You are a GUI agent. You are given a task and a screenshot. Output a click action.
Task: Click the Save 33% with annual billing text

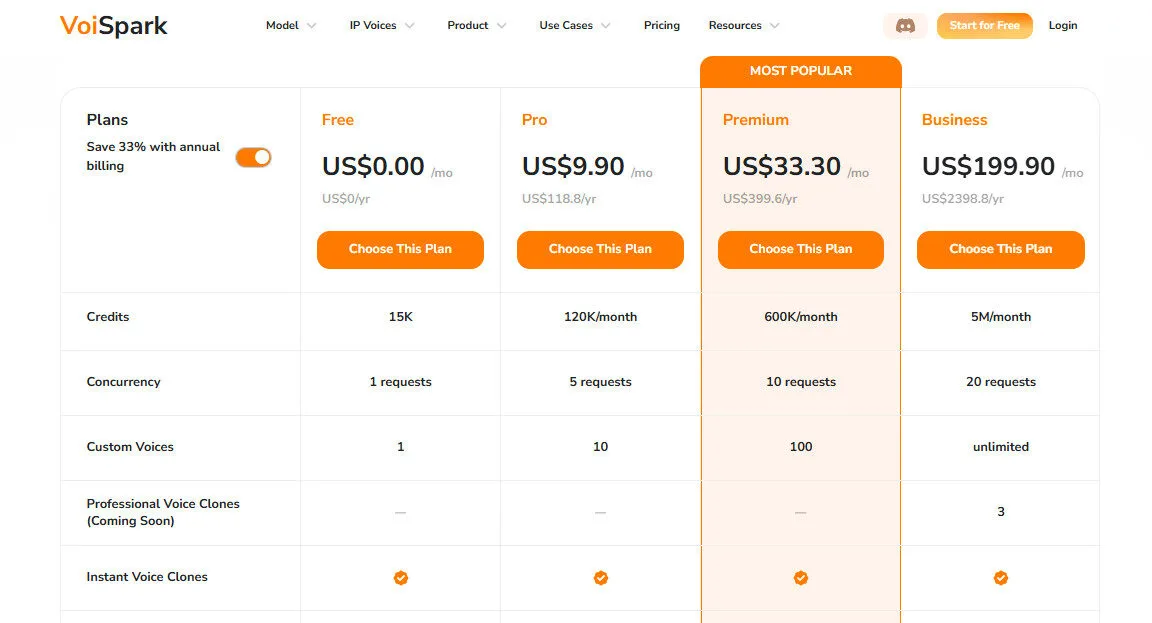coord(153,156)
